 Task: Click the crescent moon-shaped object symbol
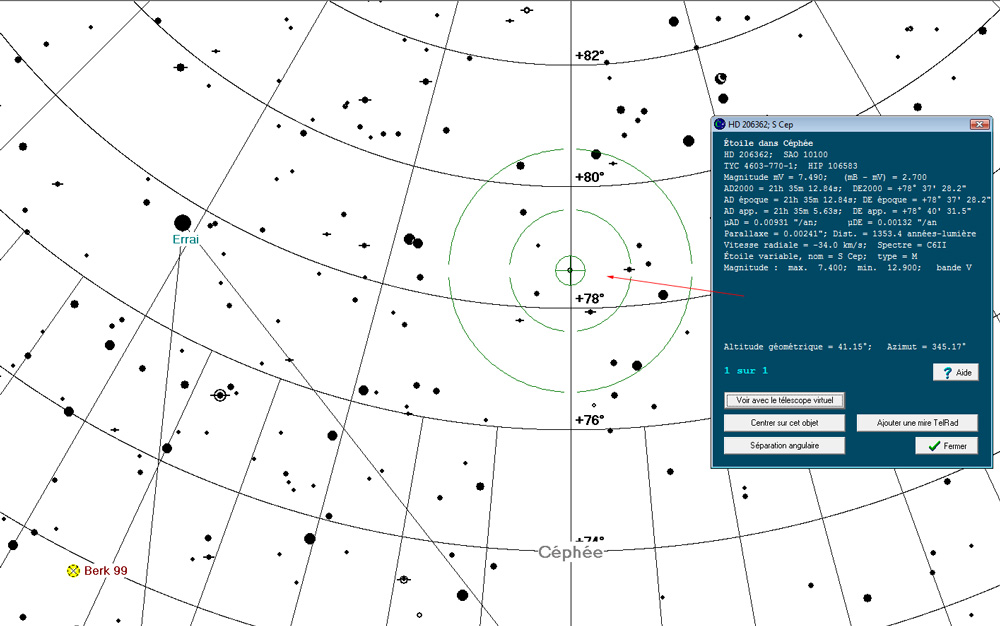point(721,78)
